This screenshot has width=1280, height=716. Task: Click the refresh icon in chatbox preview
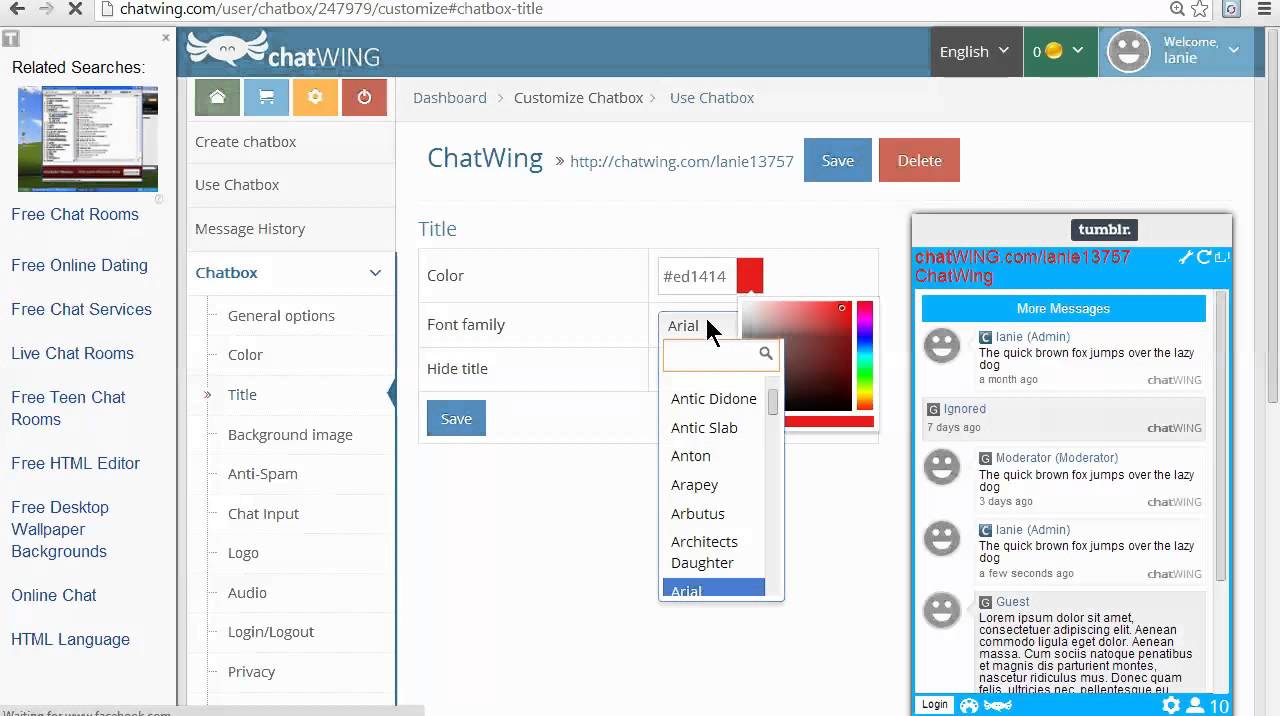[1204, 257]
